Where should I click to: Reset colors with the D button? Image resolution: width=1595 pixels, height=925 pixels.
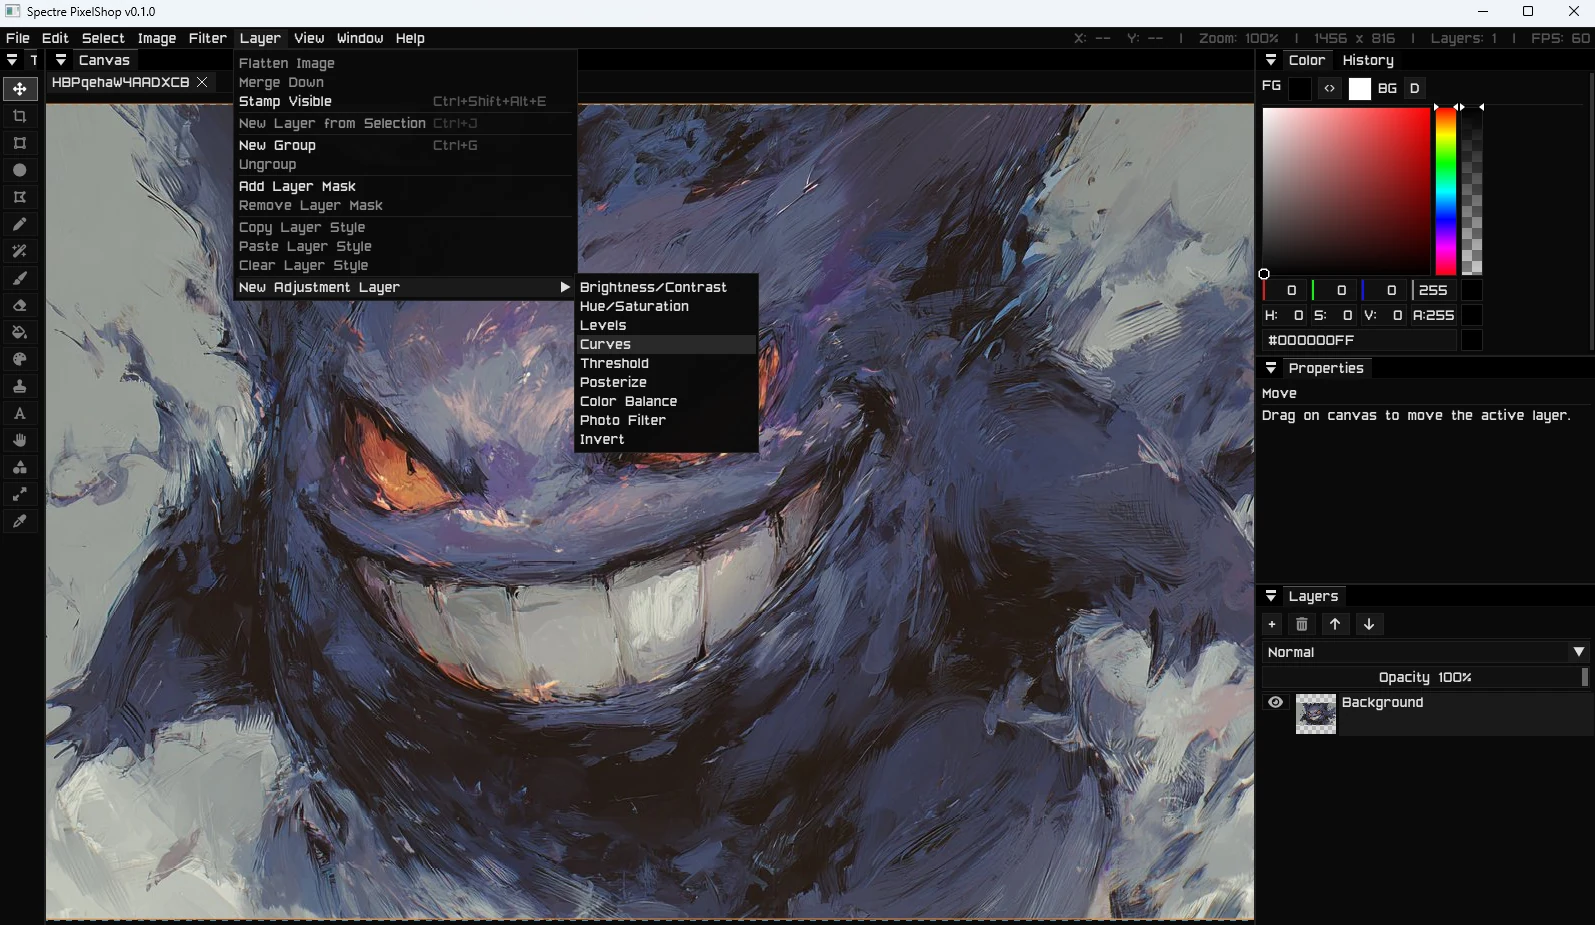(x=1414, y=88)
